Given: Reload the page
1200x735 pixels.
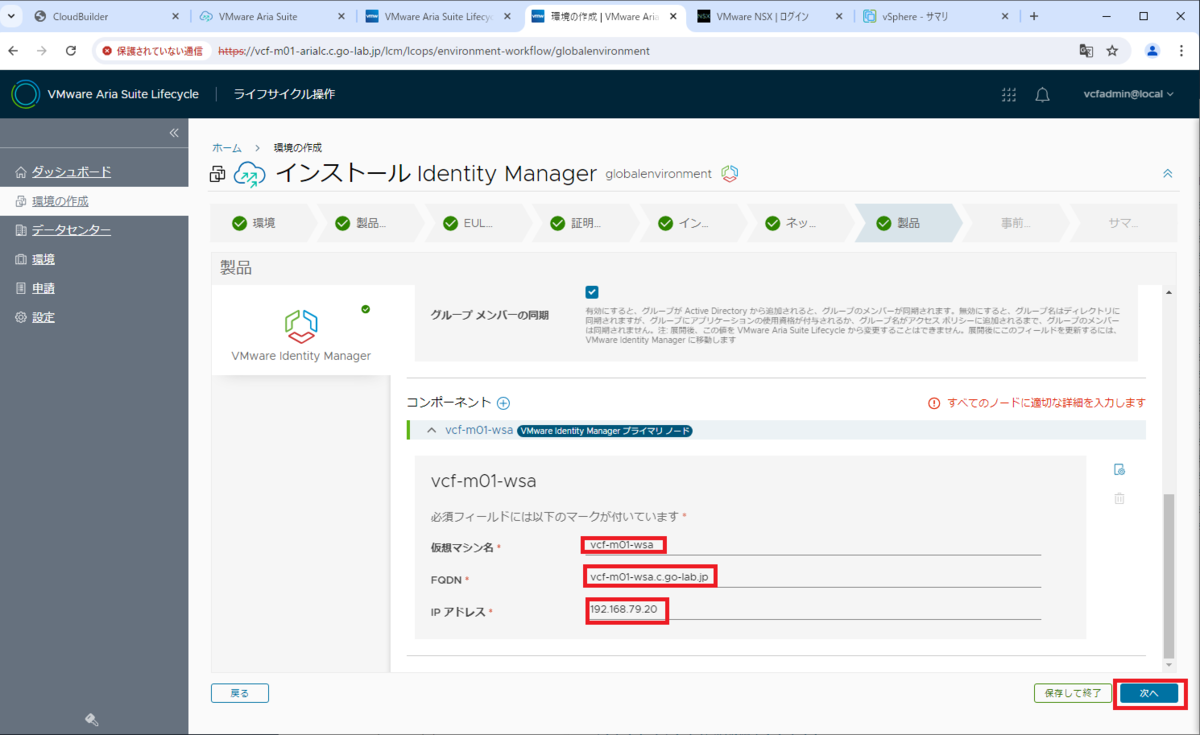Looking at the screenshot, I should [x=71, y=50].
